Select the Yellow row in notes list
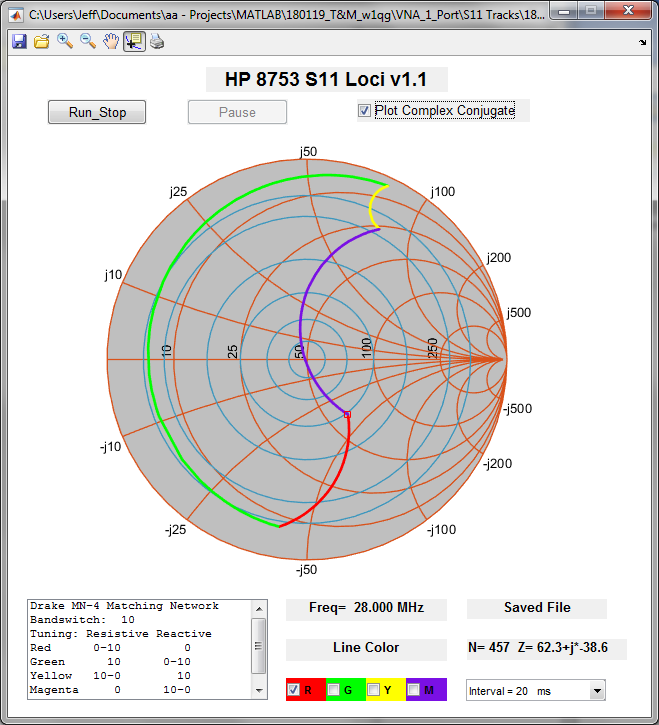Screen dimensions: 659x725 click(x=110, y=676)
